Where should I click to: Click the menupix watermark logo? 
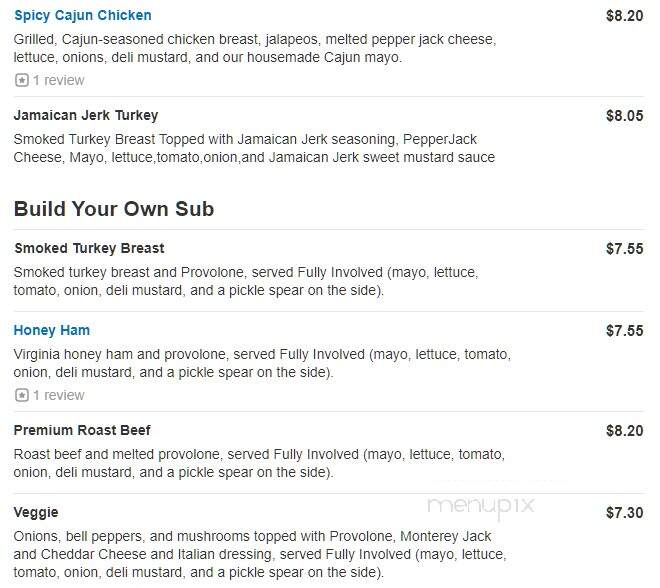[x=481, y=507]
